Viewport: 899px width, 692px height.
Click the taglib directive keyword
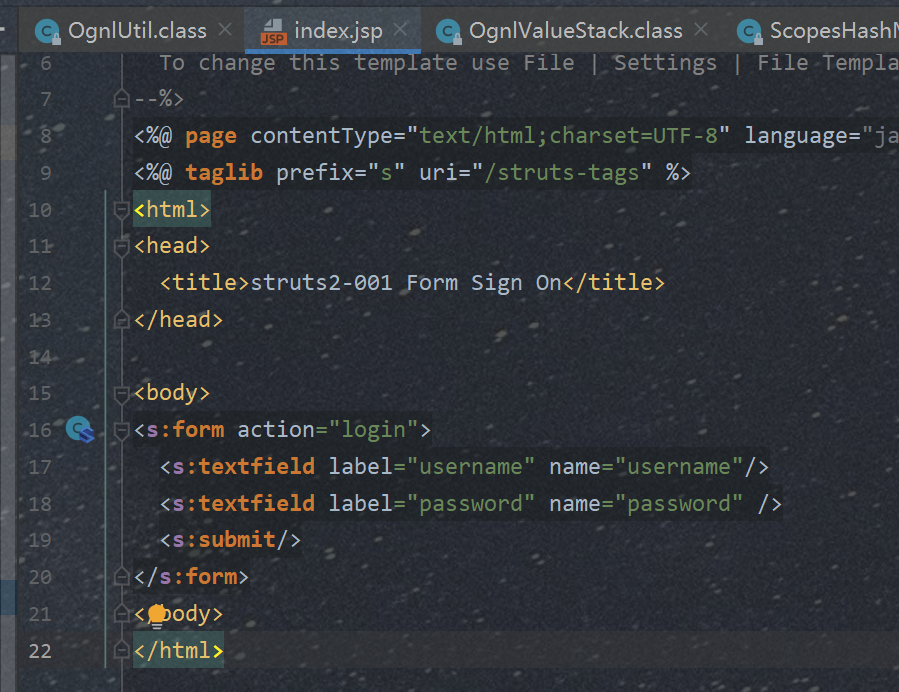pyautogui.click(x=224, y=173)
